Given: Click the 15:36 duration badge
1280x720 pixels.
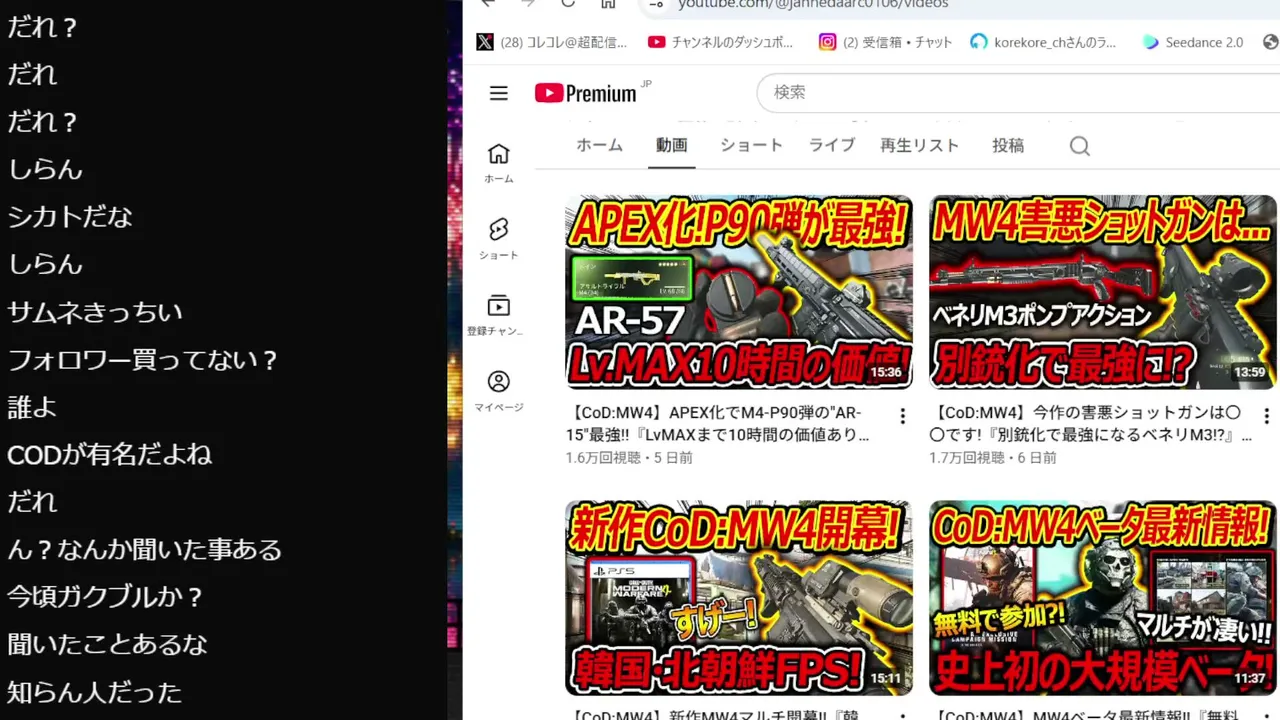Looking at the screenshot, I should [x=886, y=372].
